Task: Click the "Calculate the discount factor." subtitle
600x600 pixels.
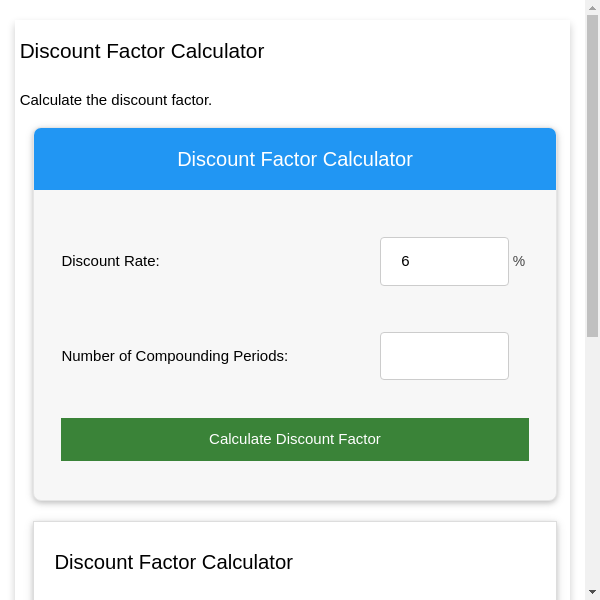Action: [x=116, y=100]
